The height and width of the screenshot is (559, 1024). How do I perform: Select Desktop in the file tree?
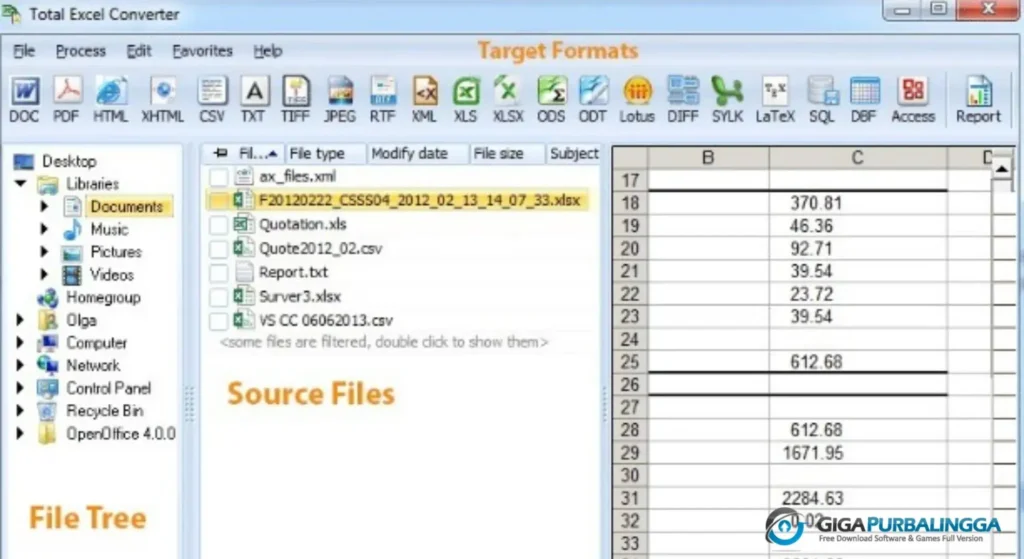pos(69,161)
